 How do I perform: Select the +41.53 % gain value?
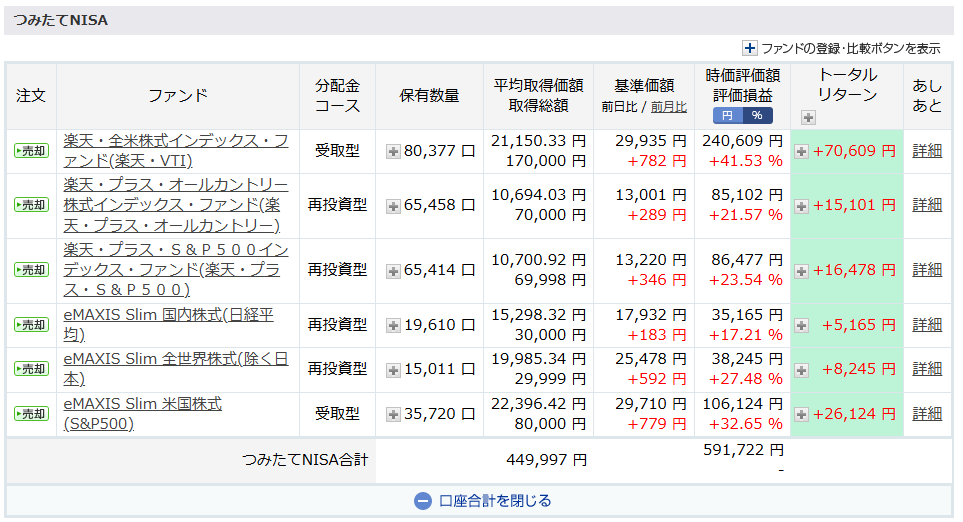coord(746,161)
